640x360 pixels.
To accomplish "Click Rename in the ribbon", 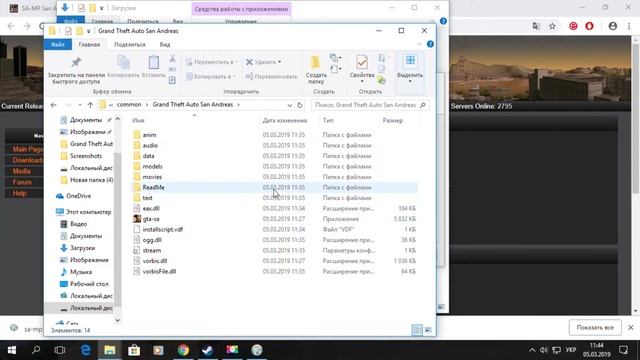I will click(271, 76).
